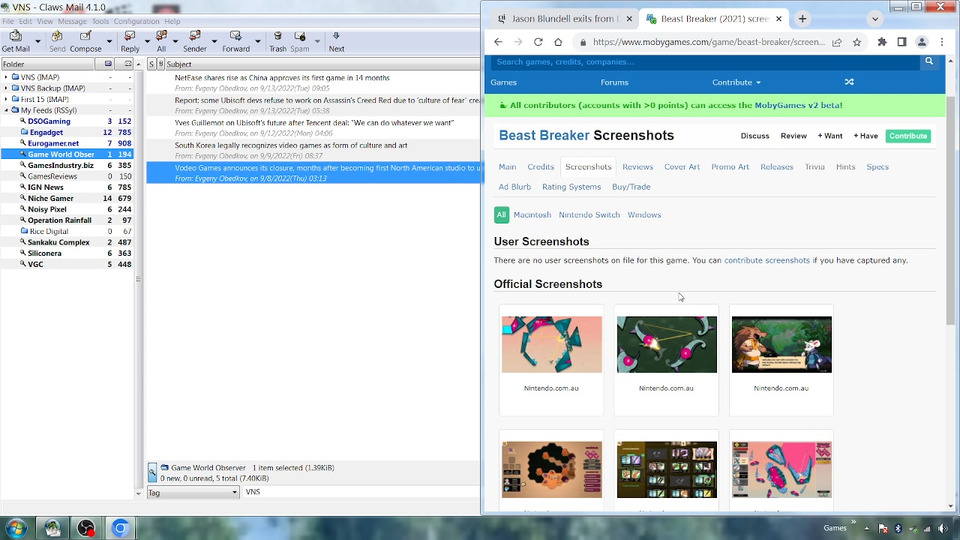Switch to the Credits tab
960x540 pixels.
point(541,167)
